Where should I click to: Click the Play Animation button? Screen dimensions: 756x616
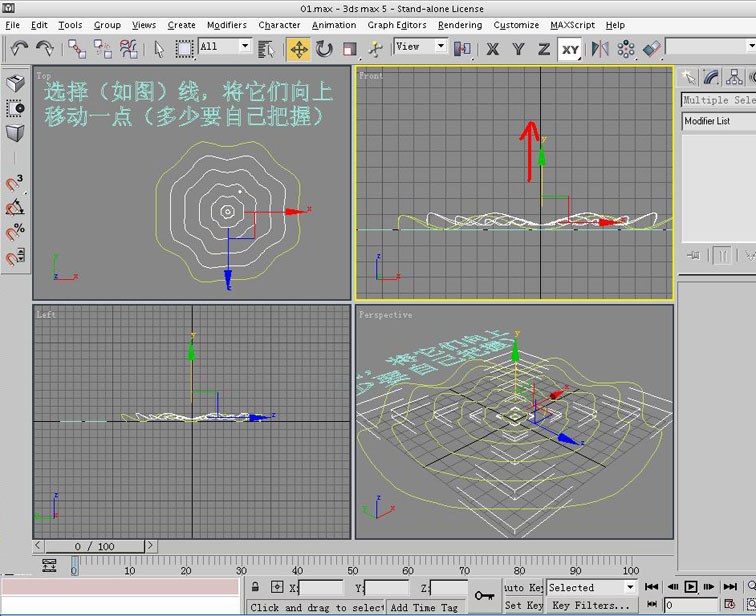691,587
